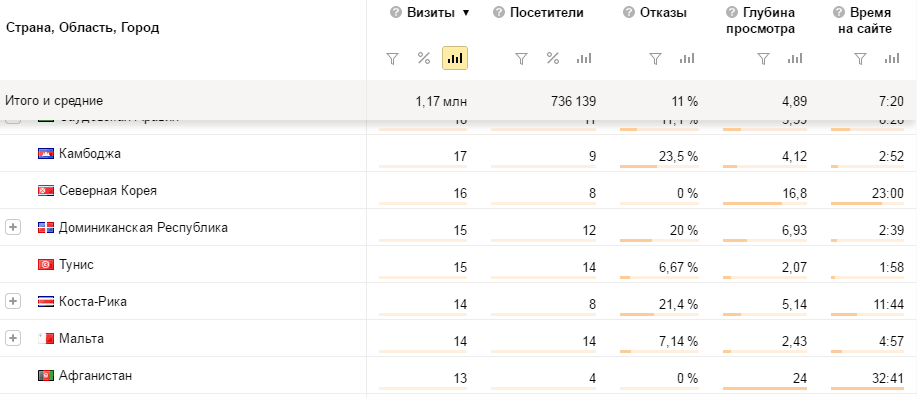Open filter for Отказы column
917x398 pixels.
pyautogui.click(x=656, y=58)
